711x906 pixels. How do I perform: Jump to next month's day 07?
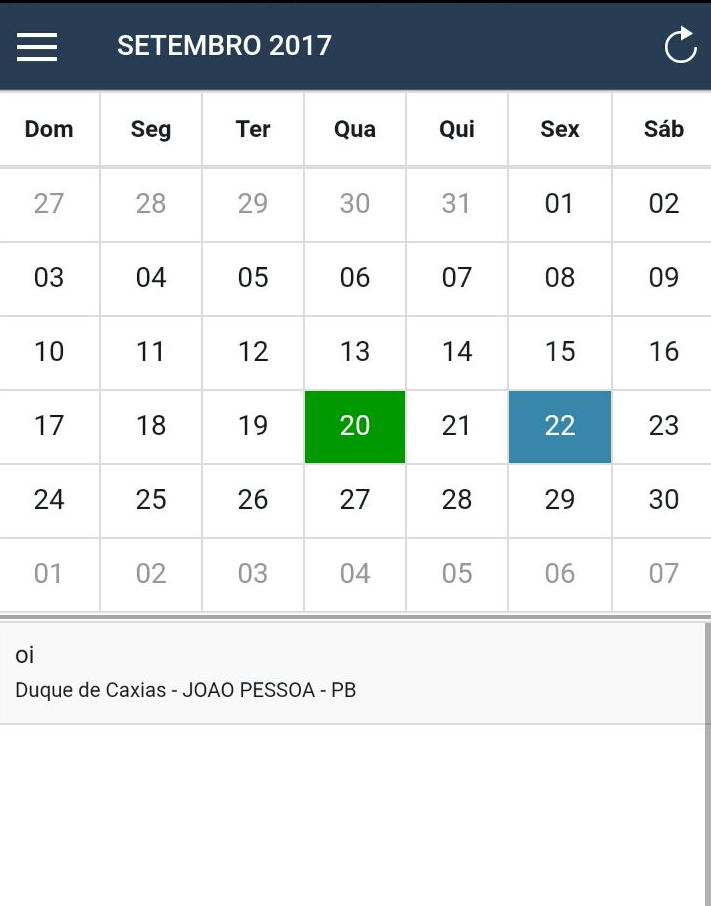click(663, 574)
